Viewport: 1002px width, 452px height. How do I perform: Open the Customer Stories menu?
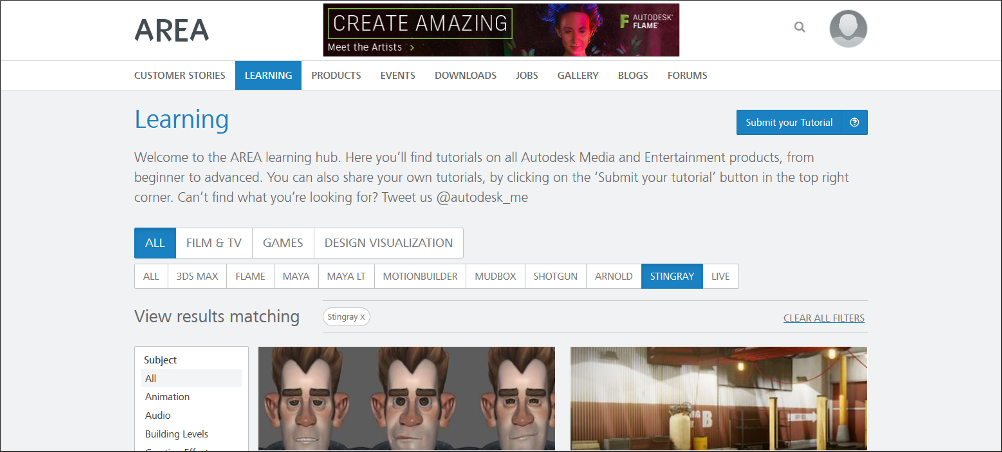180,75
